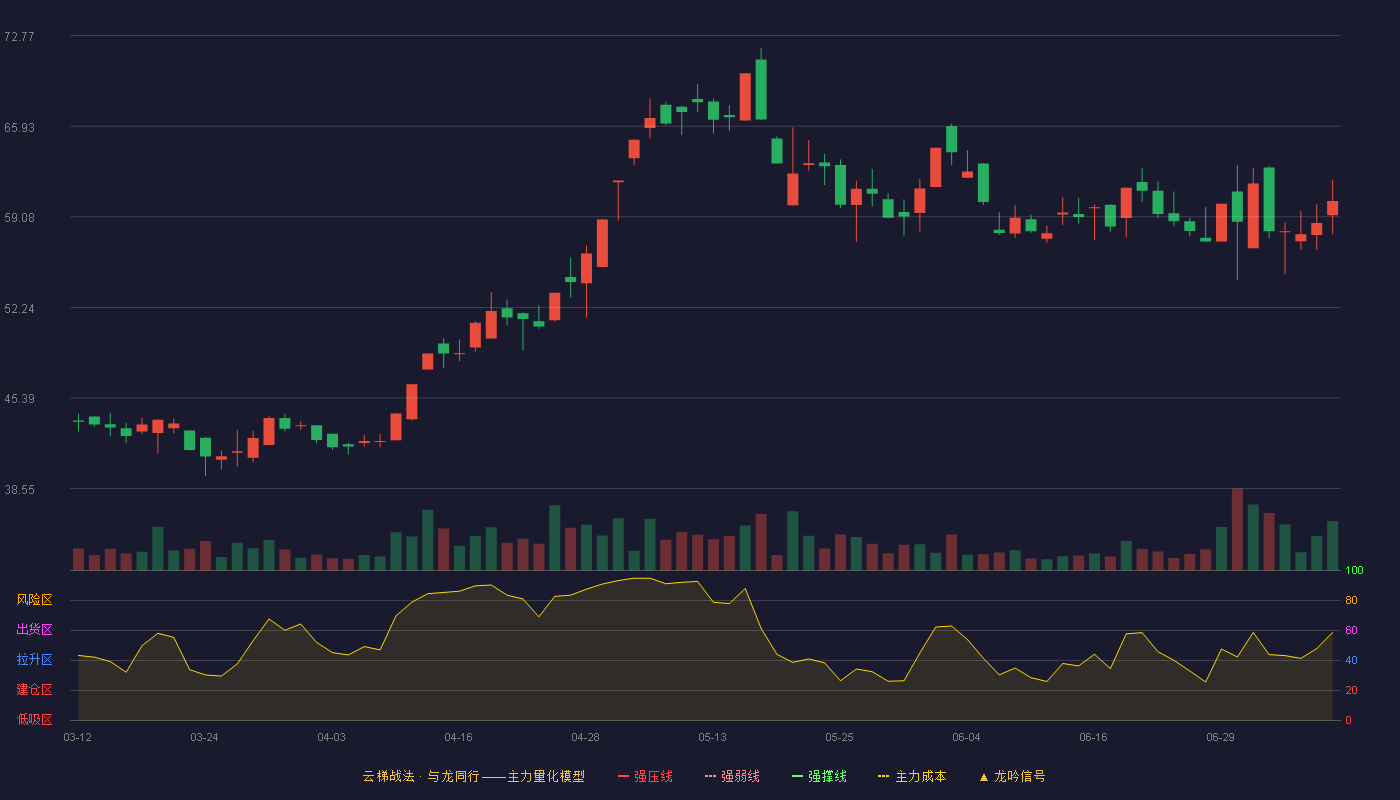
Task: Click the 03-24 date label
Action: [x=204, y=737]
